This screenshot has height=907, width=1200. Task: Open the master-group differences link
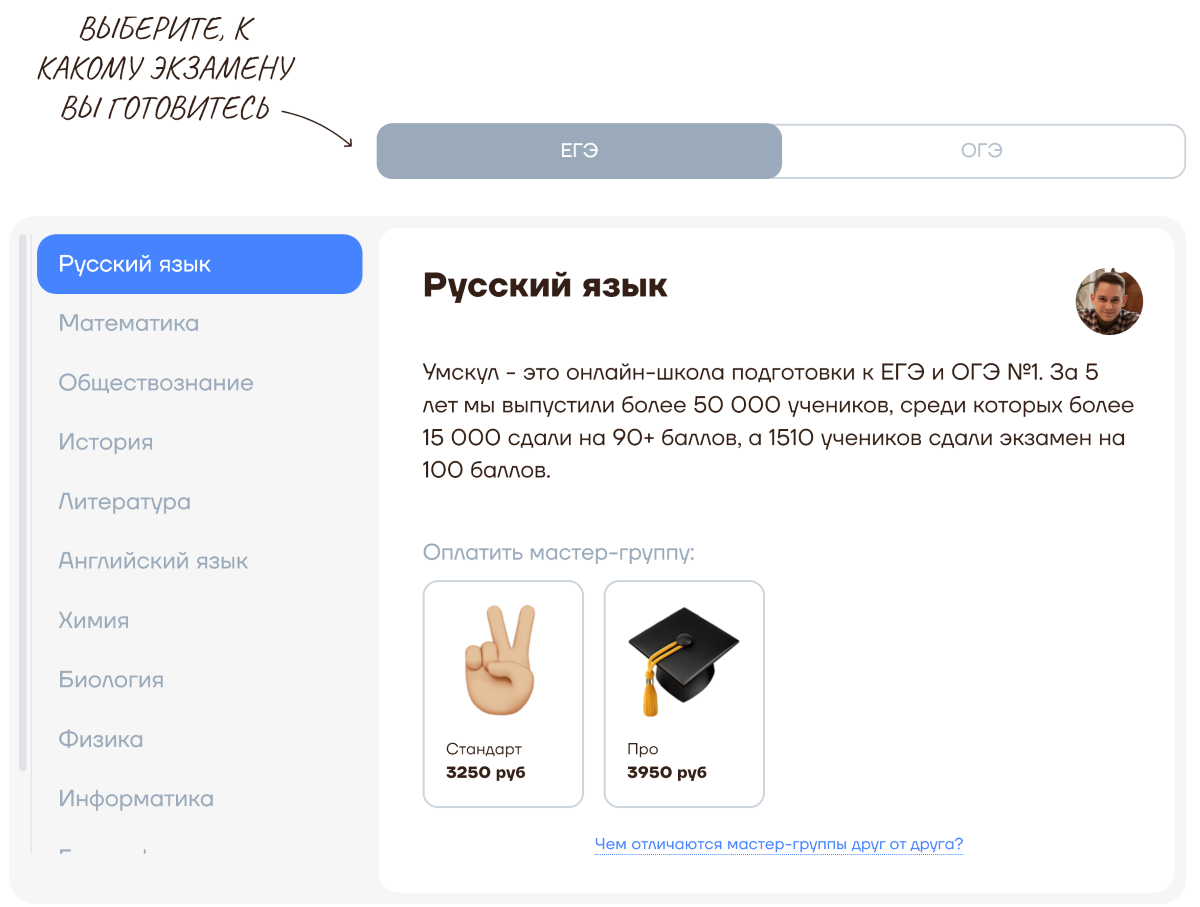[779, 845]
